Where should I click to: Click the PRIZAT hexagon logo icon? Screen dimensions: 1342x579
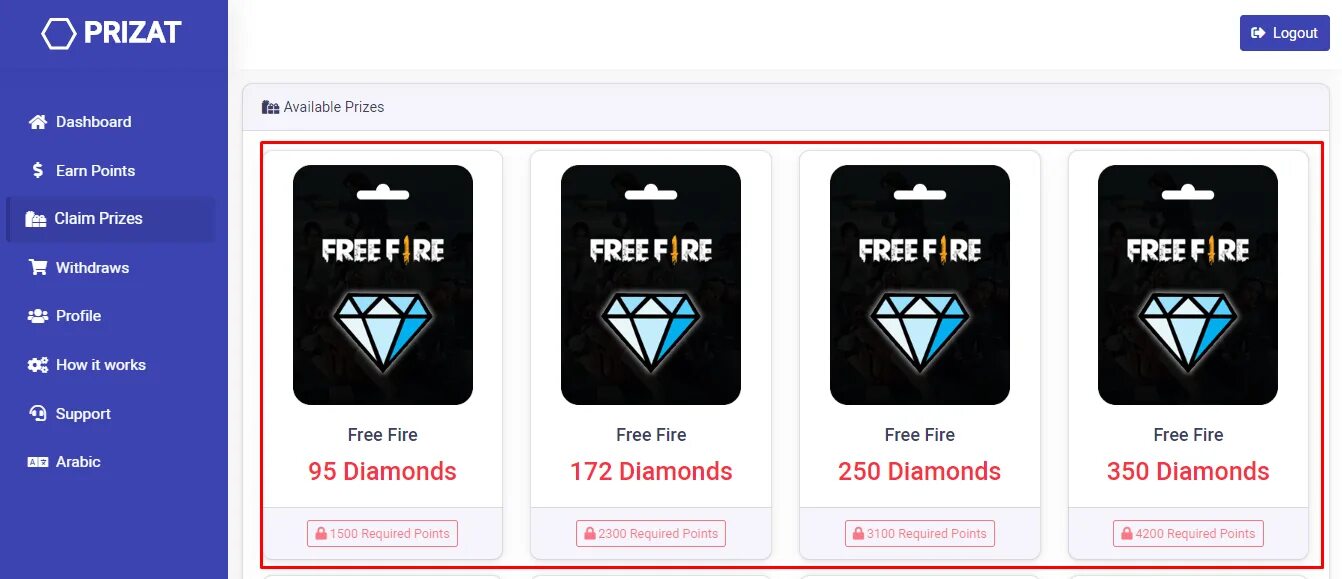[x=59, y=34]
